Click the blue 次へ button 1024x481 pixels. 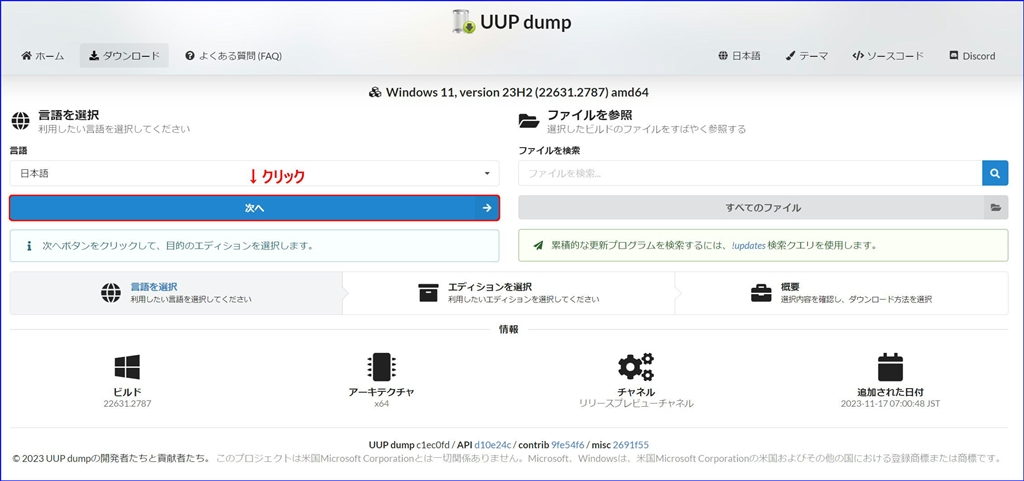tap(255, 208)
